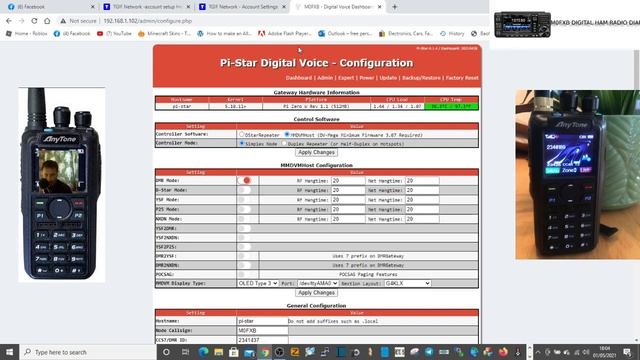
Task: Click the Windows search box
Action: pyautogui.click(x=88, y=352)
